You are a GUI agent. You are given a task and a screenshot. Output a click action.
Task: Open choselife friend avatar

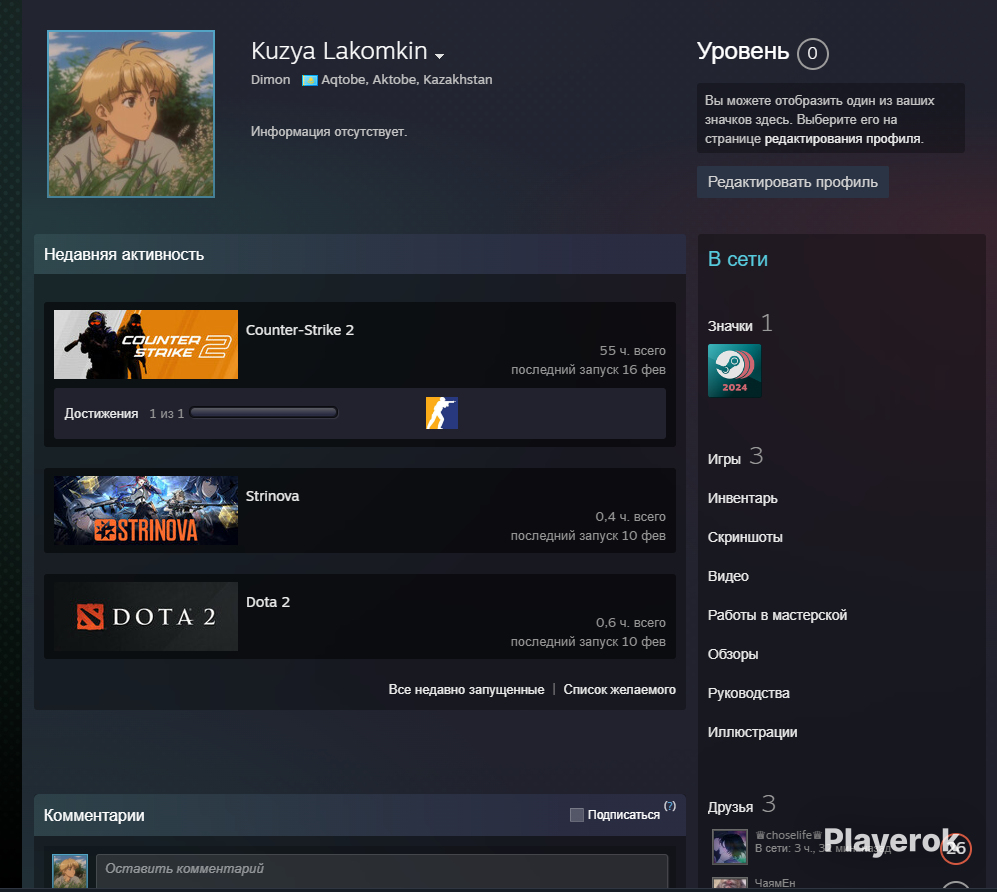pos(730,846)
